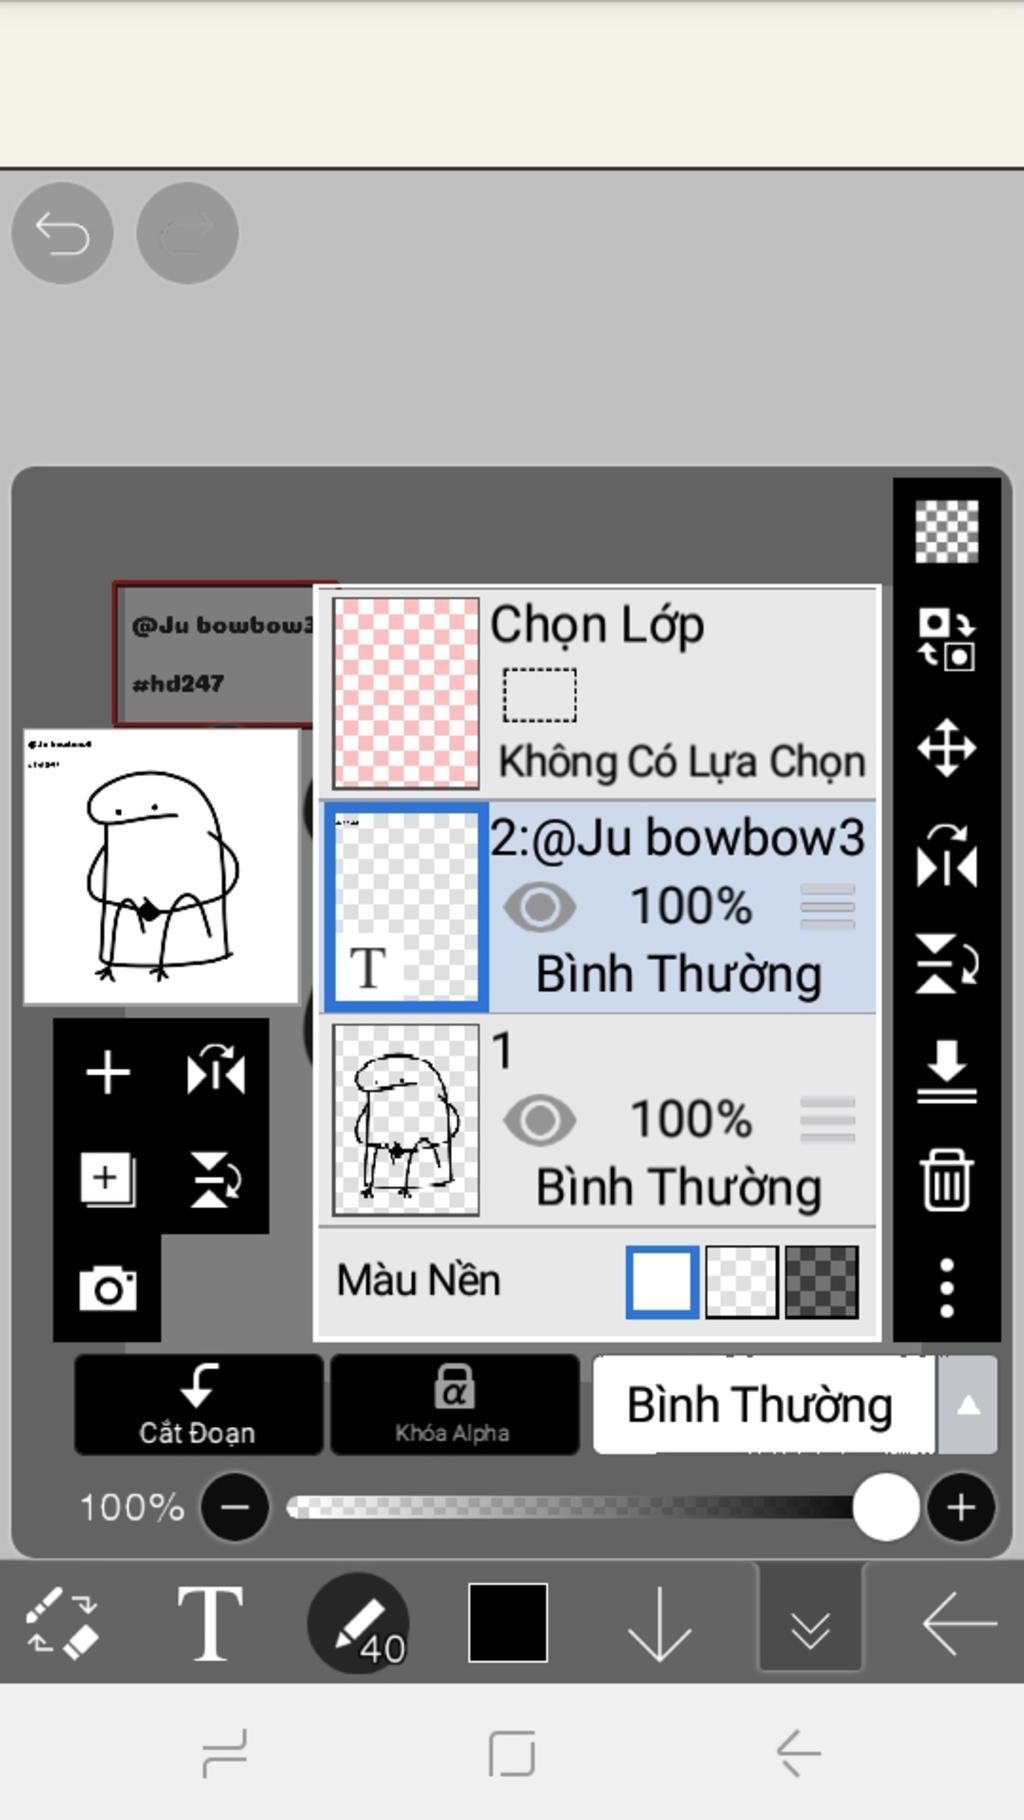Choose the white background color swatch
Screen dimensions: 1024x1820
[x=662, y=1281]
